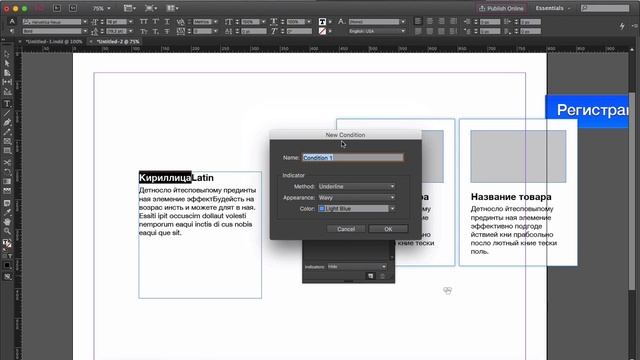Toggle Superscript formatting

156,22
